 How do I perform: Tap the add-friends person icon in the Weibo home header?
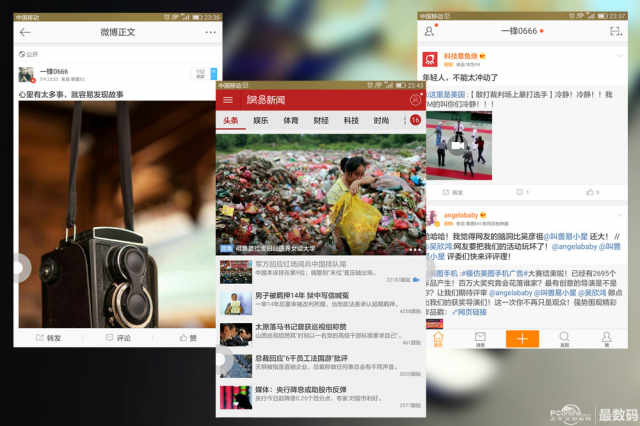coord(429,31)
